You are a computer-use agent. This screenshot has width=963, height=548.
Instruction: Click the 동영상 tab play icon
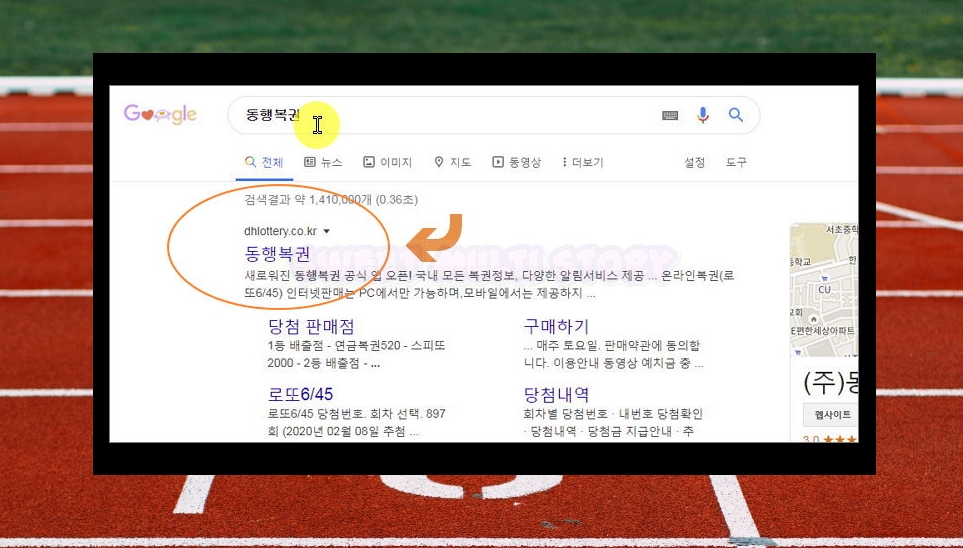point(497,162)
